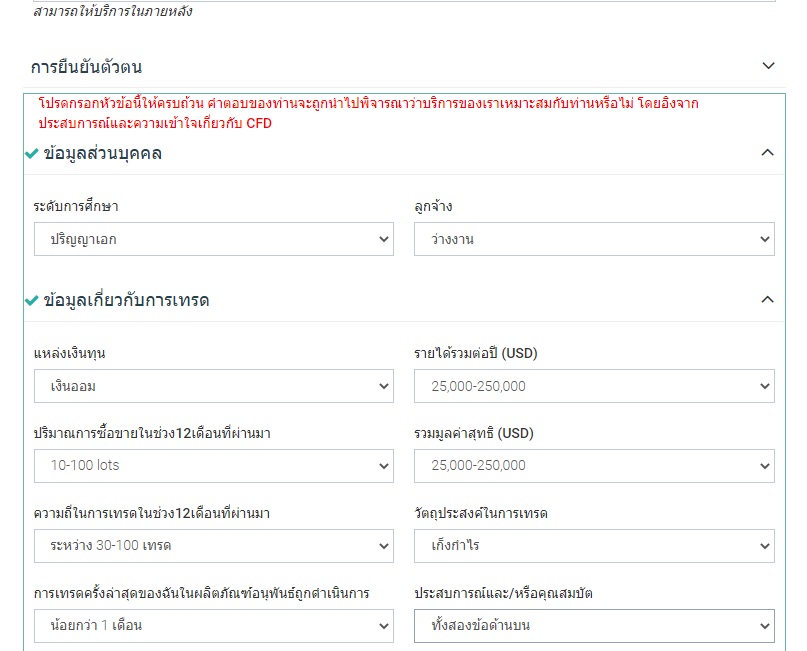Click the italic สามารถให้บริการในภายหลัง text
Viewport: 807px width, 651px height.
coord(112,11)
